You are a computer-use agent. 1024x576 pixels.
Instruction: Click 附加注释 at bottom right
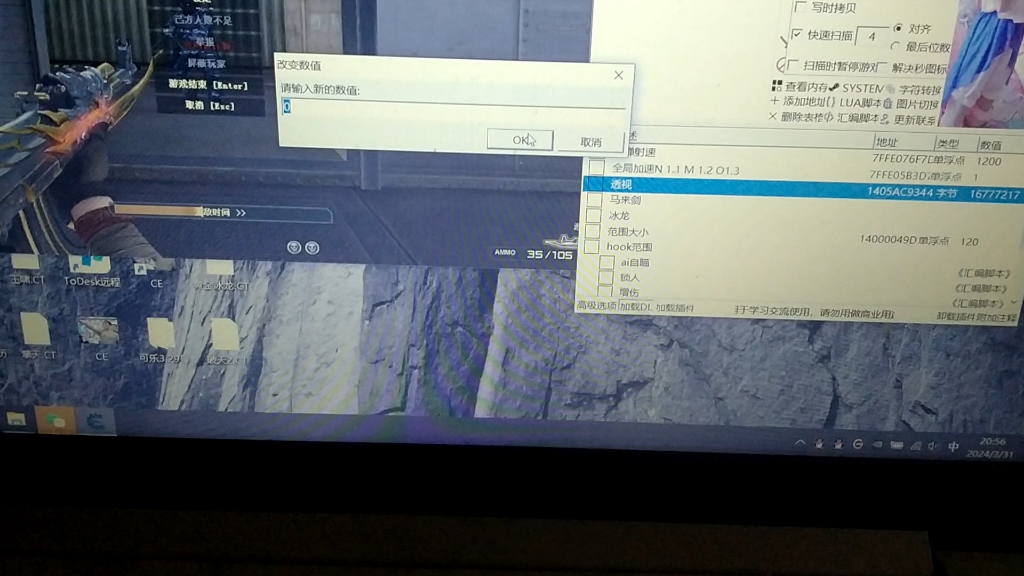point(997,317)
